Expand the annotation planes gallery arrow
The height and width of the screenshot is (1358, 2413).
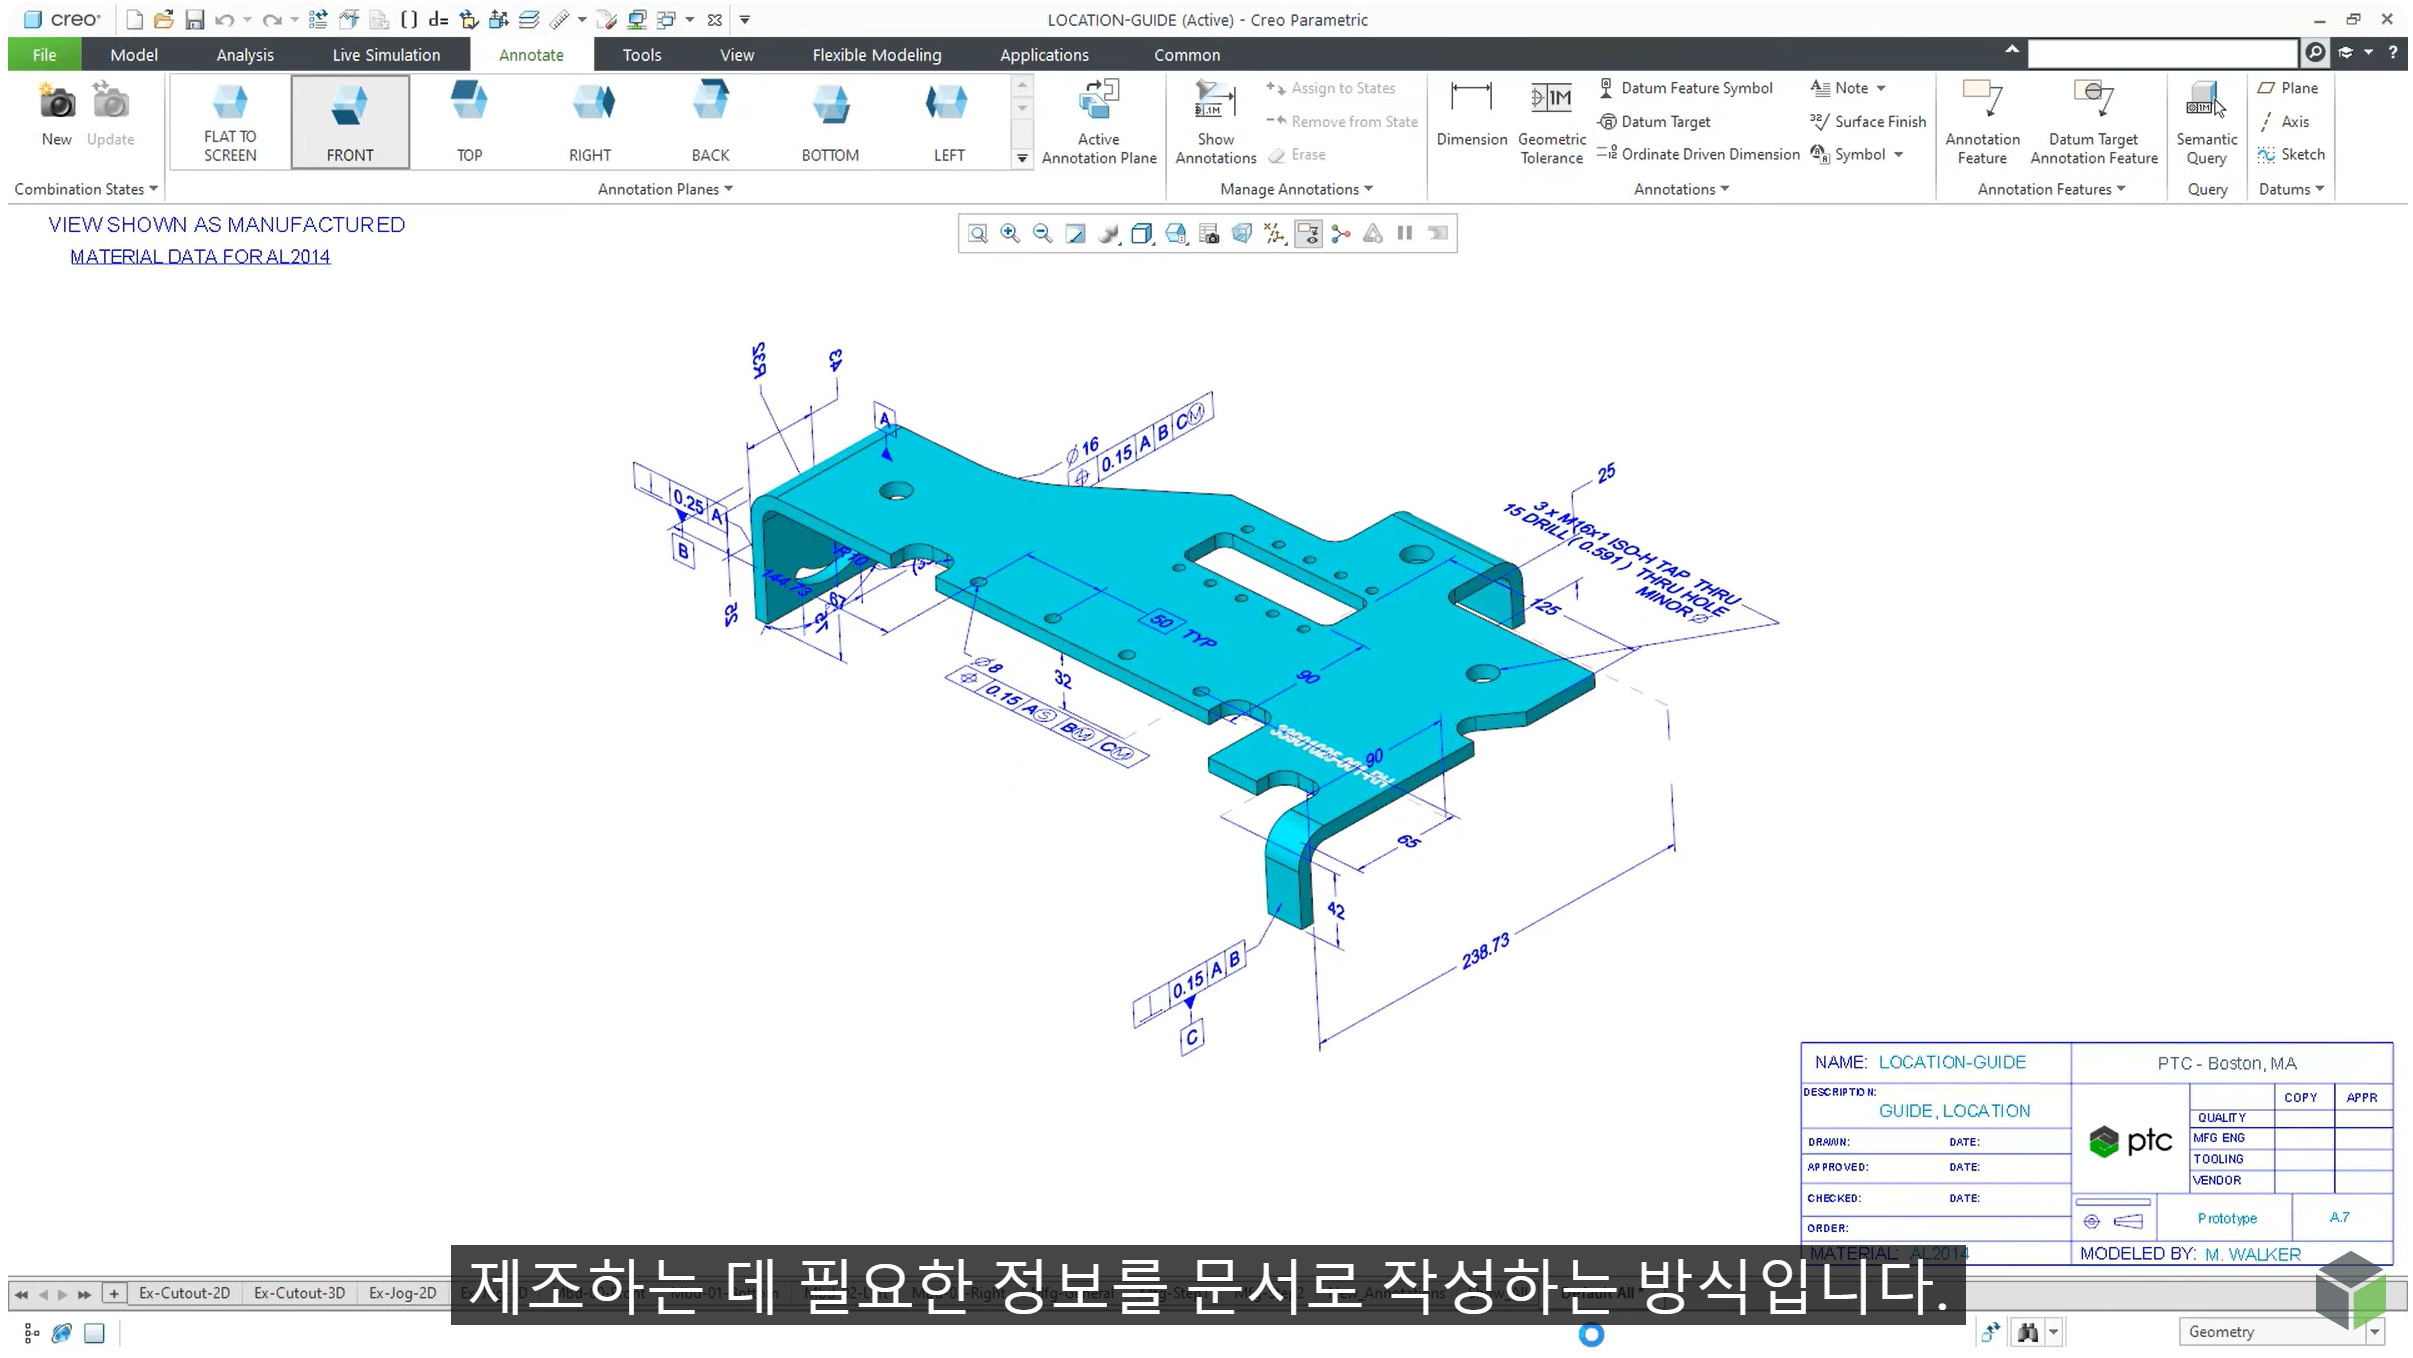(x=1022, y=158)
